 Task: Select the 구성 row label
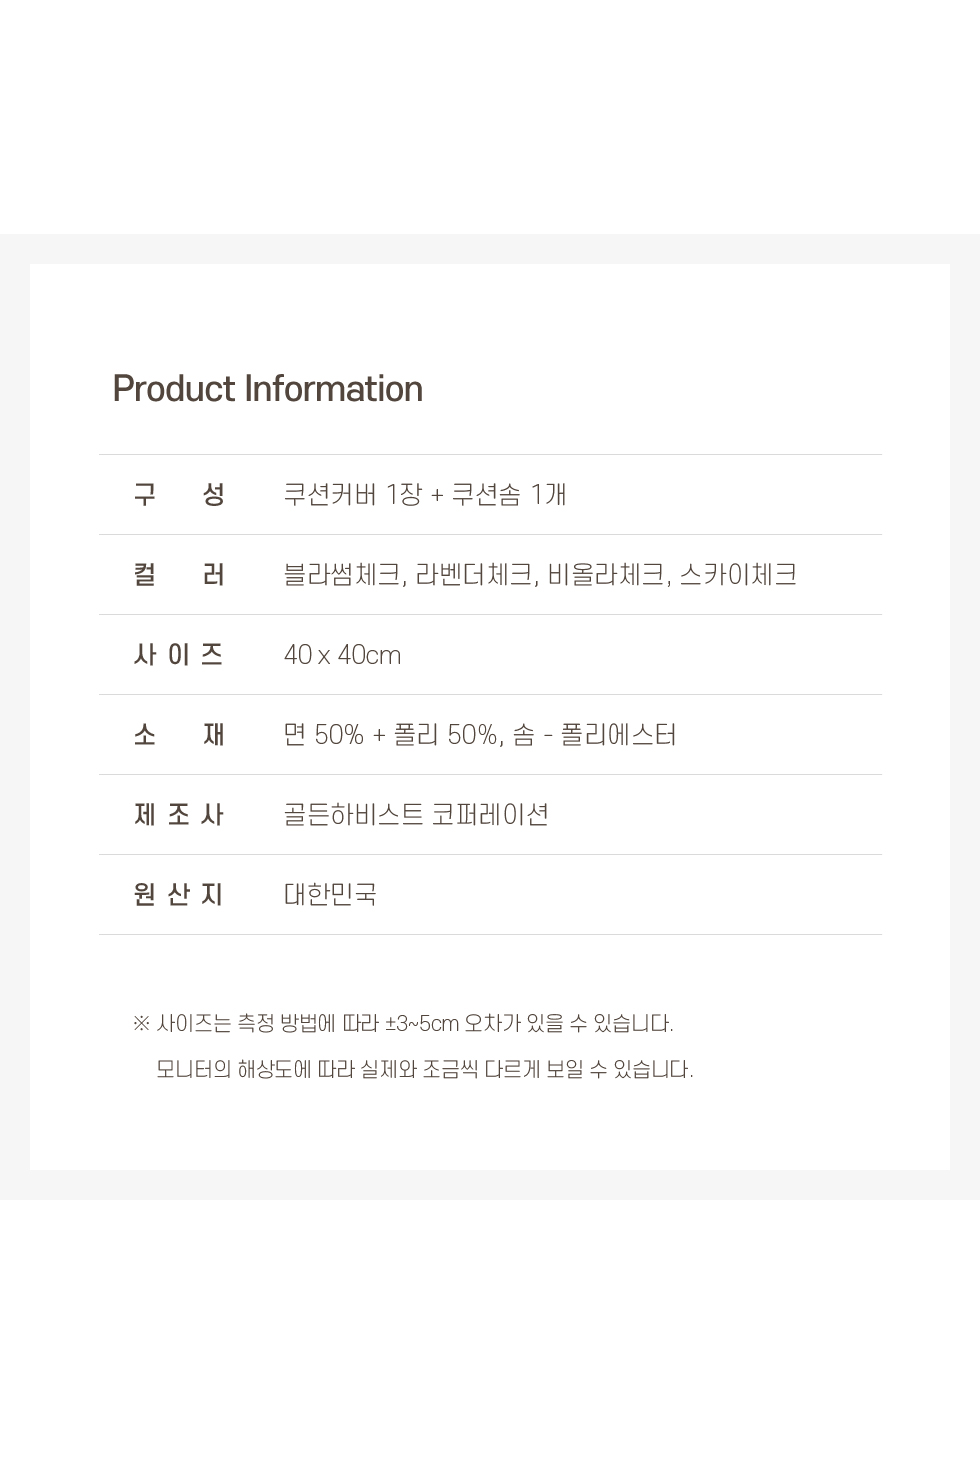tap(179, 494)
